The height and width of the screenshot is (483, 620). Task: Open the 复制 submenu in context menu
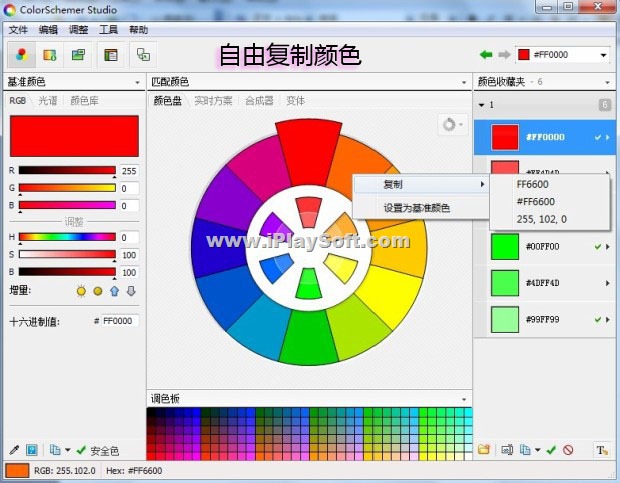421,184
